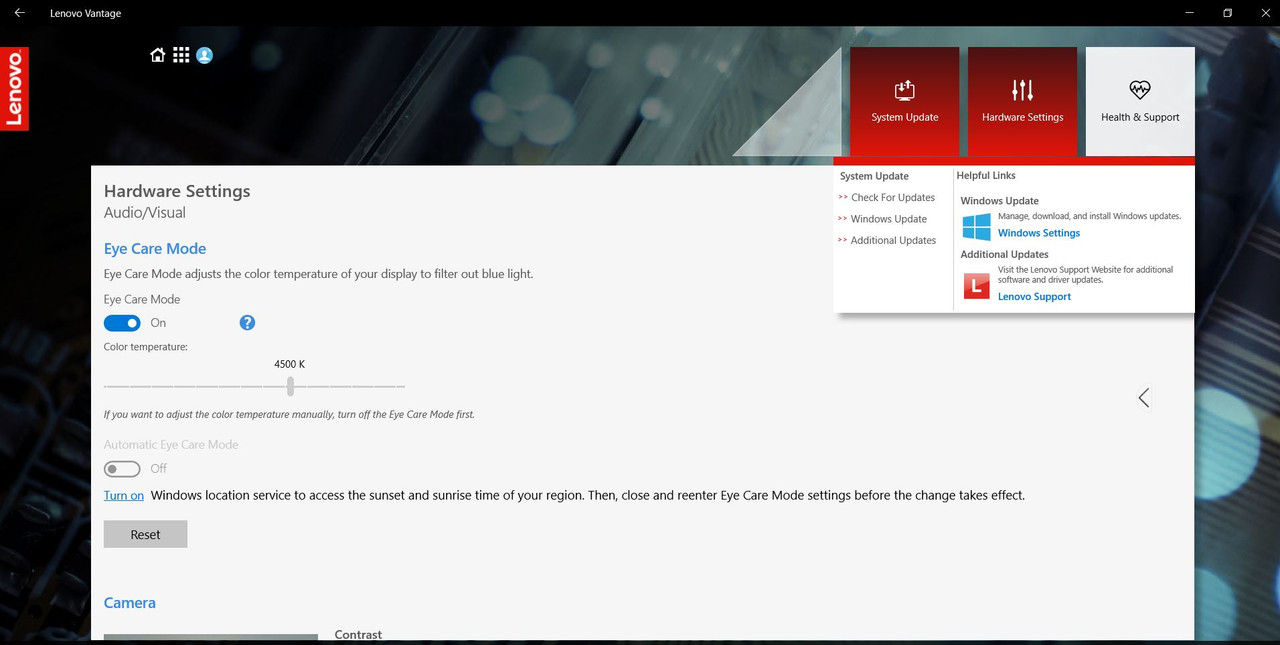Click the Helpful Links heading

986,175
